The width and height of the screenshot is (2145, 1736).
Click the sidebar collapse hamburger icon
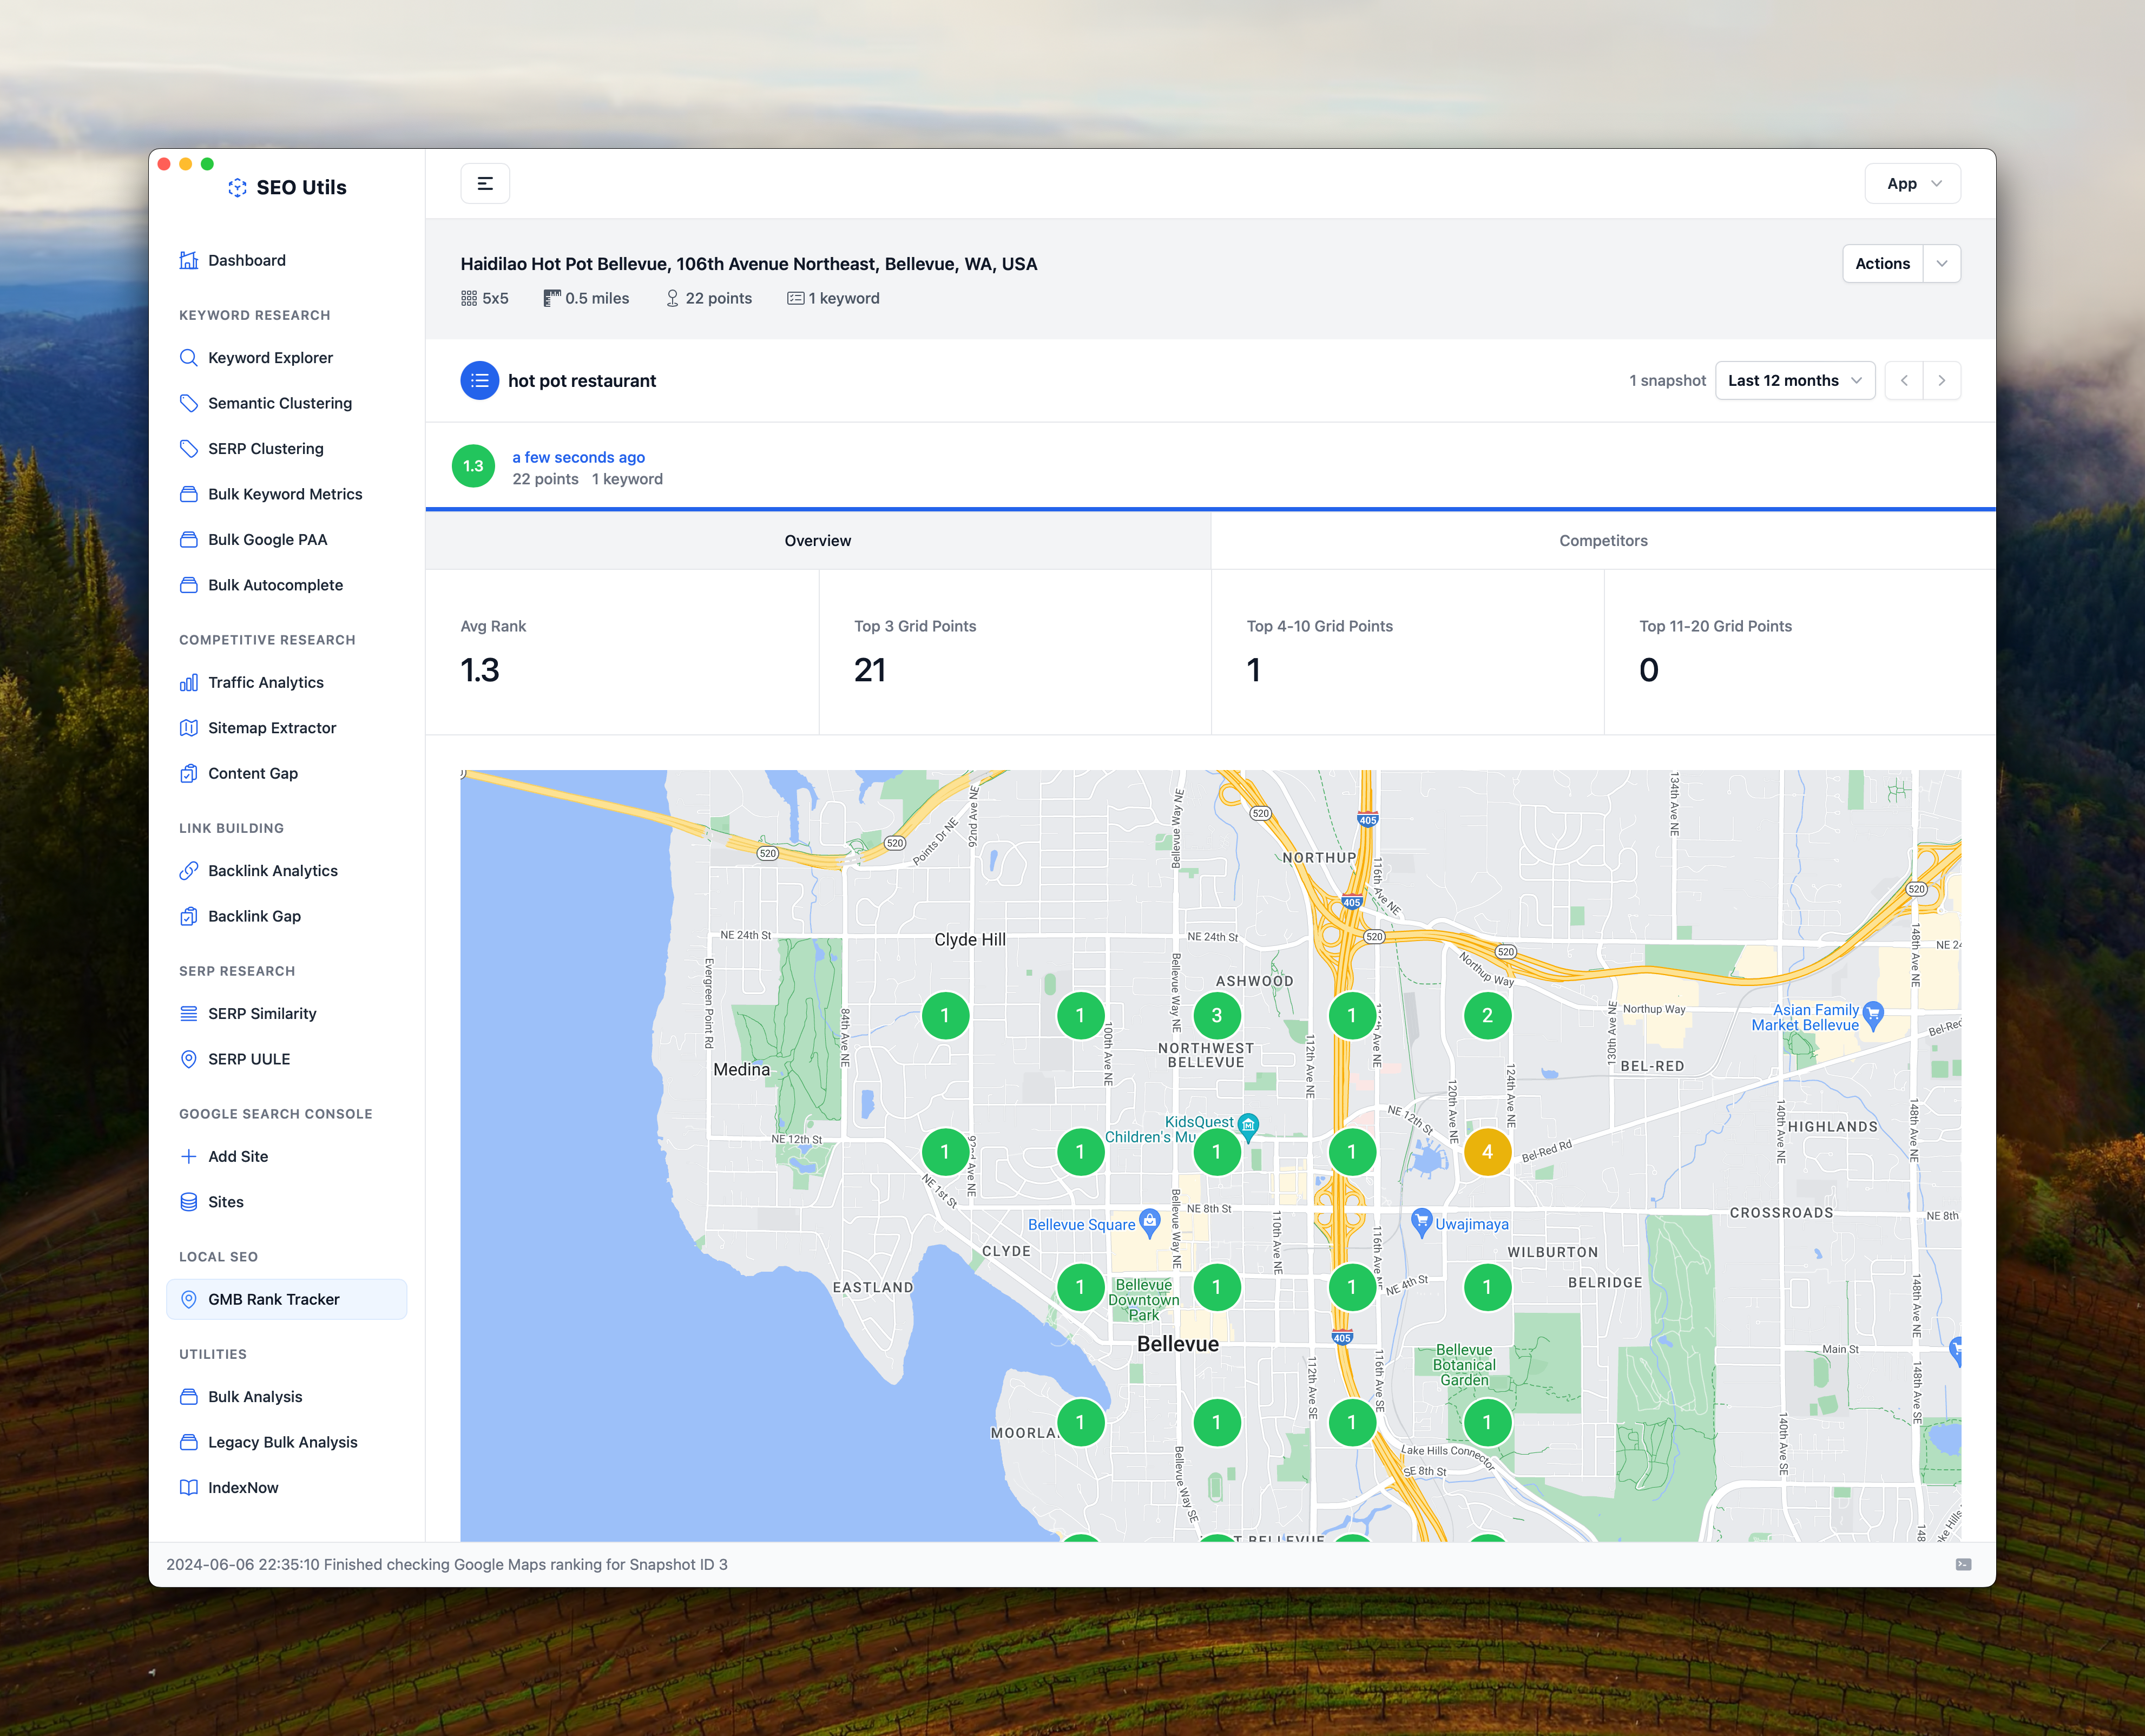point(485,184)
